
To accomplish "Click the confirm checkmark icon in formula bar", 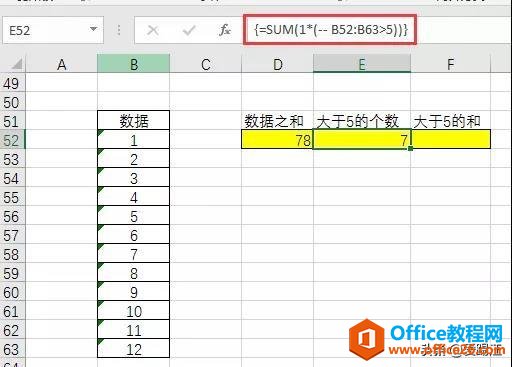I will click(189, 30).
